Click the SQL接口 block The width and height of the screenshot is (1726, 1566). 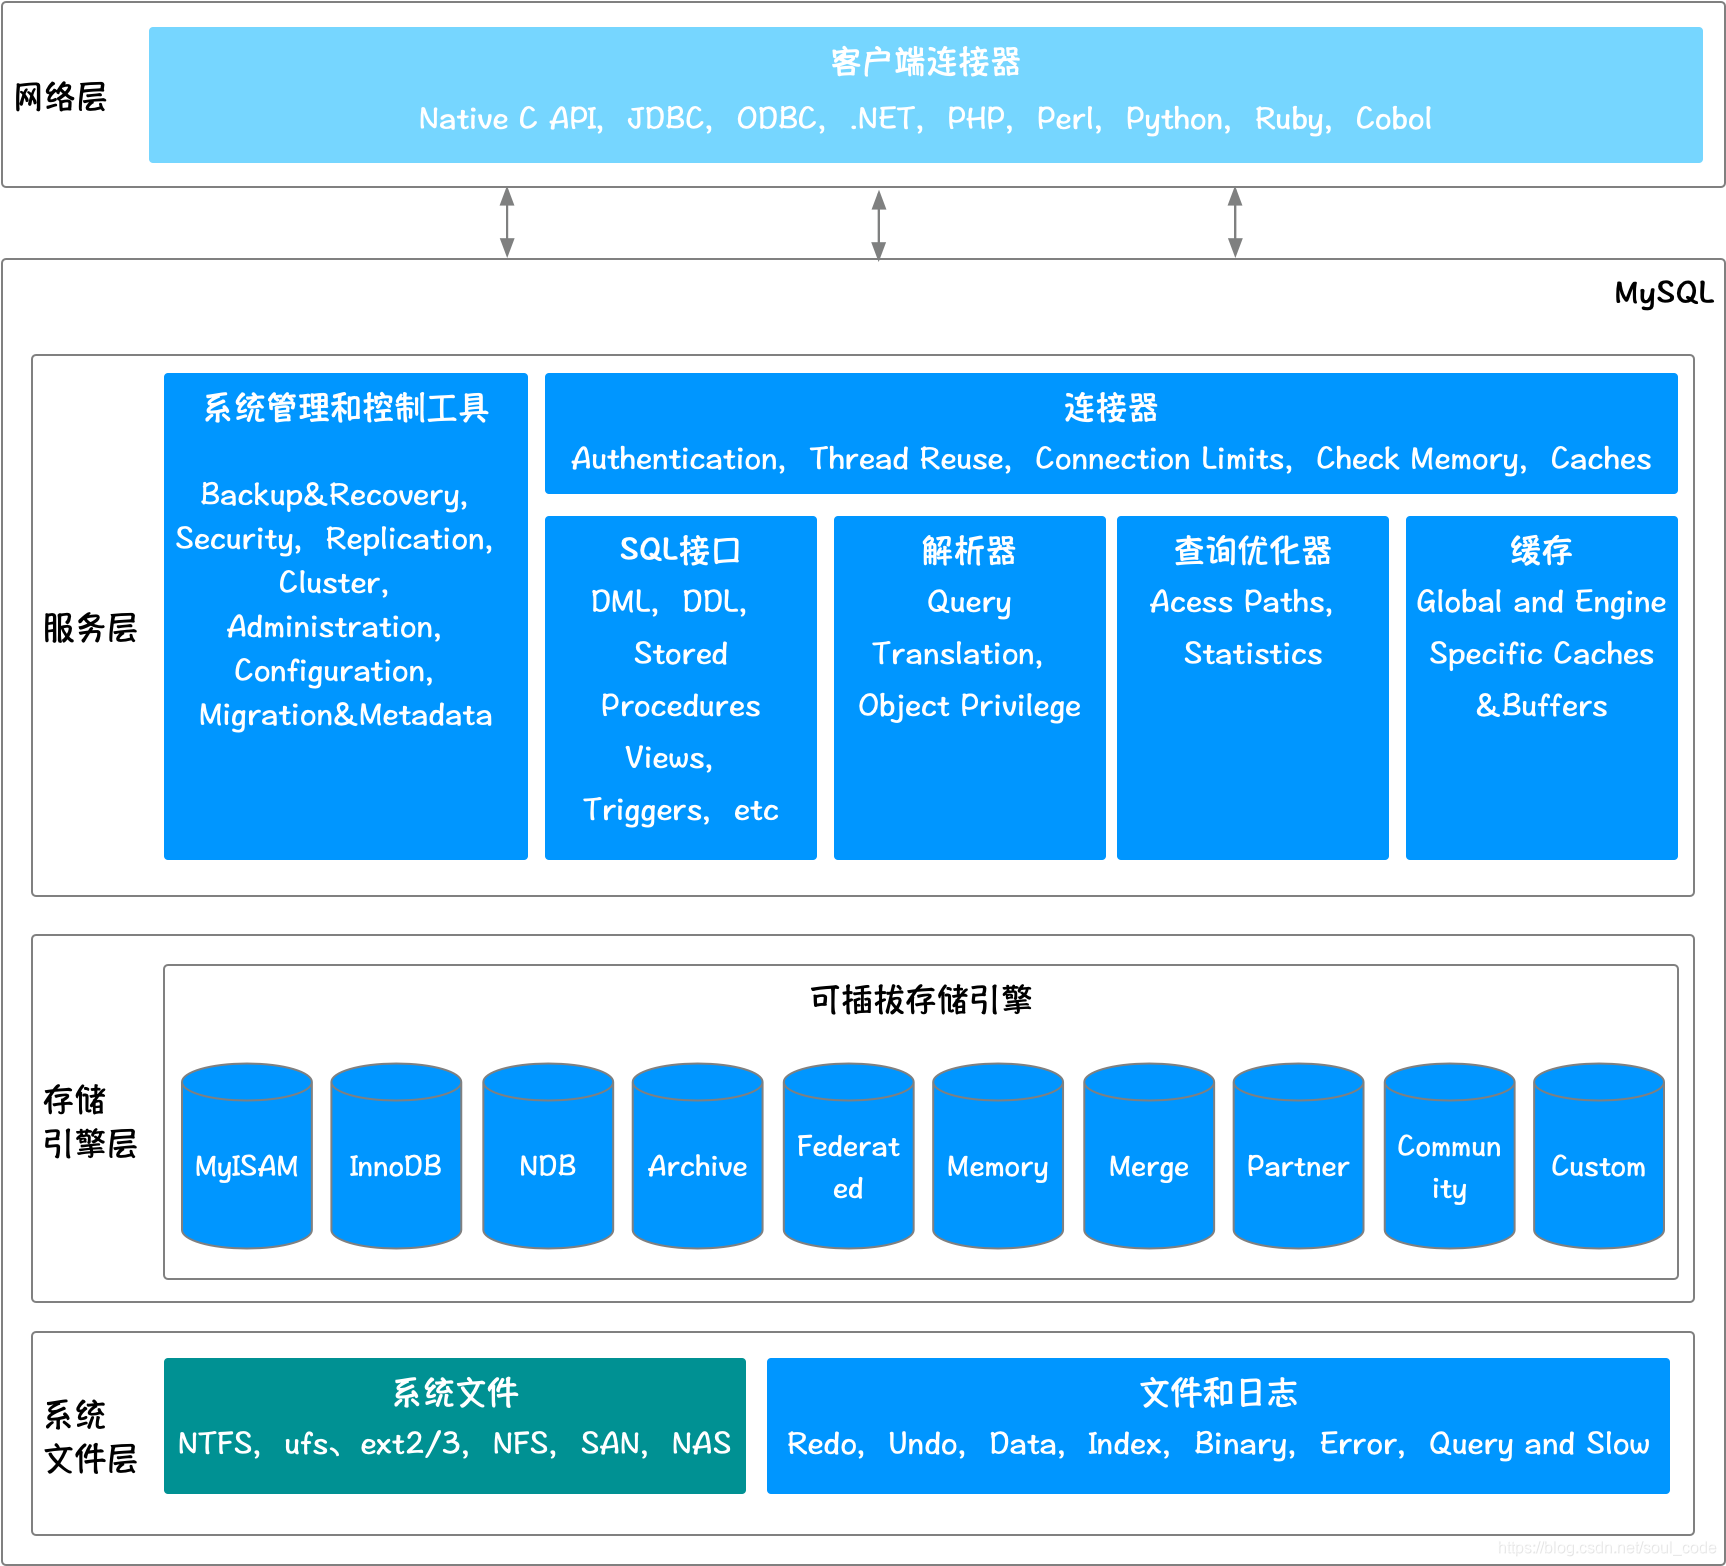coord(681,687)
